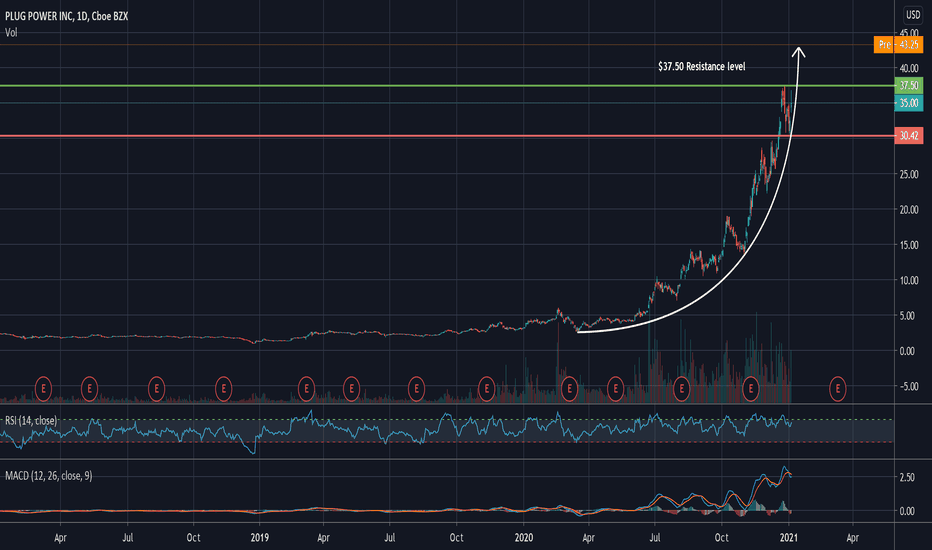Click the orange Pre 43.25 price tag
932x550 pixels.
[898, 45]
